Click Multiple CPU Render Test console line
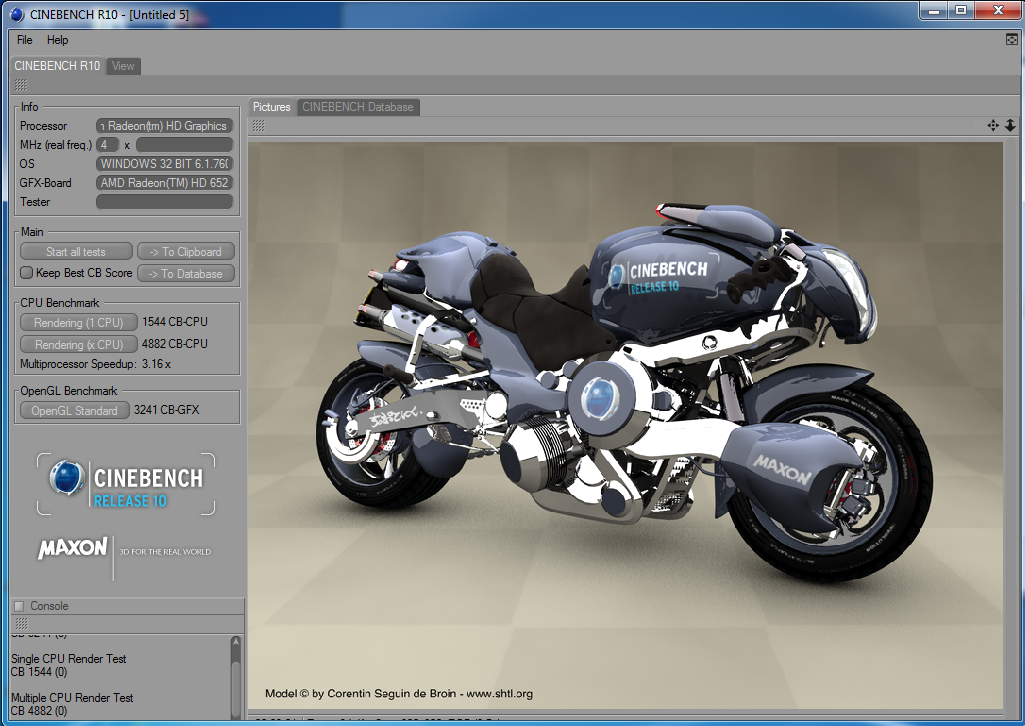 [72, 698]
